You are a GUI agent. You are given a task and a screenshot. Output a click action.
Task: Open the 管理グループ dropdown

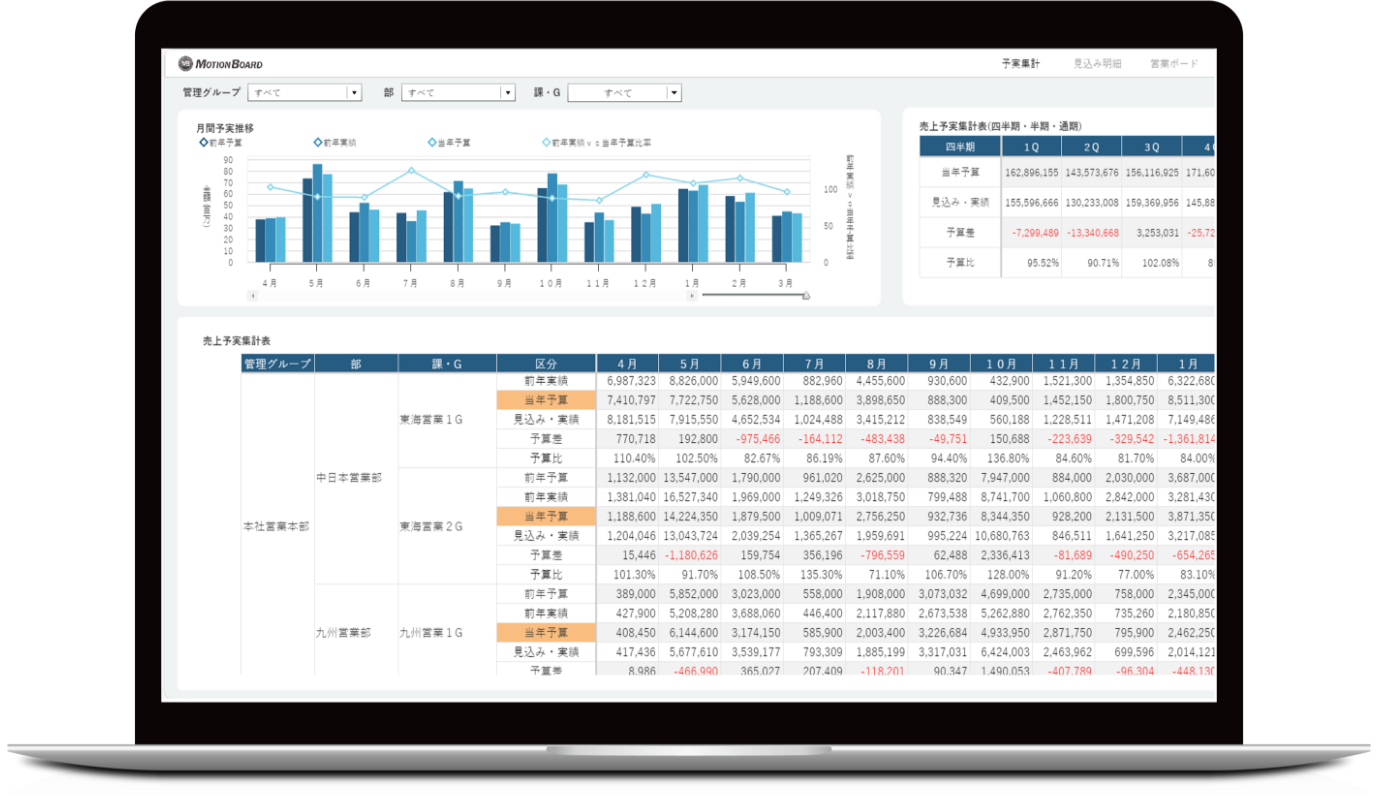coord(353,93)
